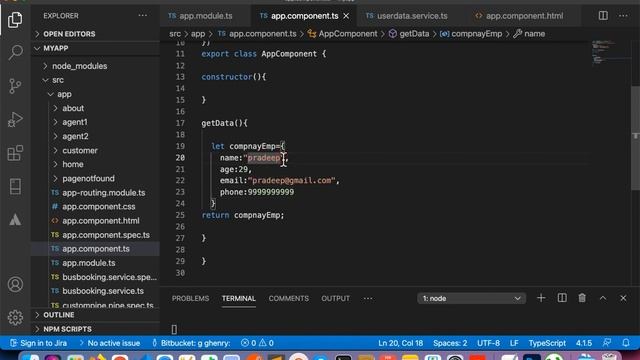This screenshot has height=360, width=640.
Task: Close the app.component.ts tab
Action: tap(346, 16)
